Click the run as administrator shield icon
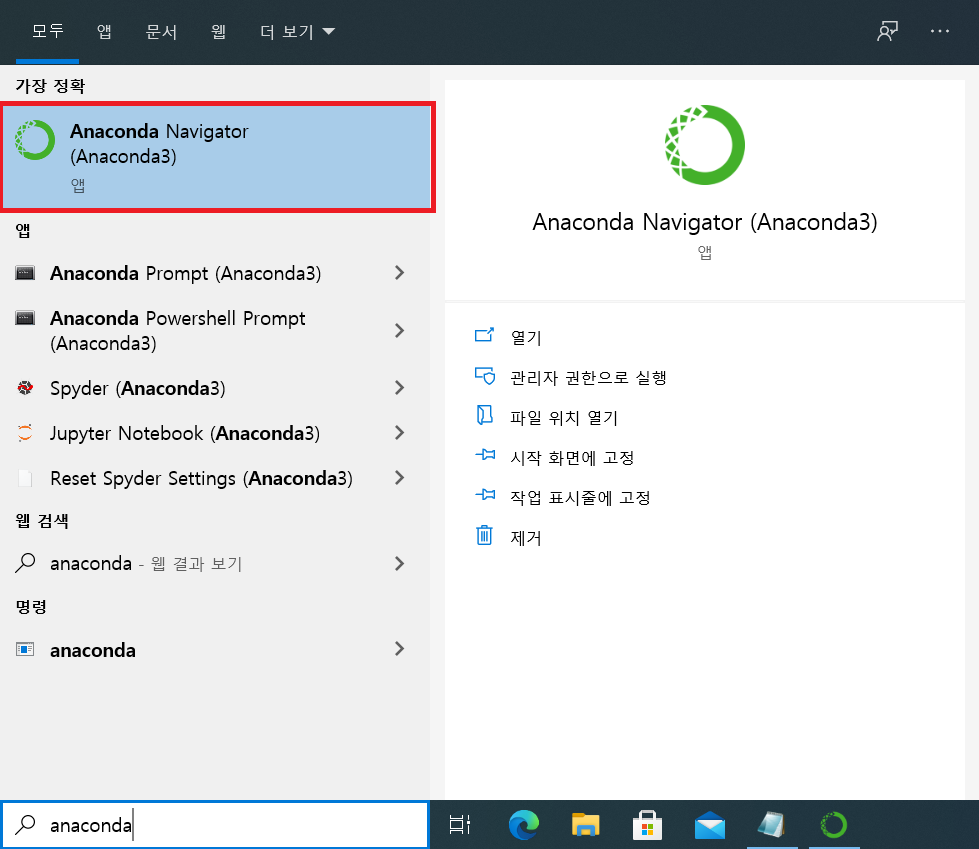 [485, 376]
